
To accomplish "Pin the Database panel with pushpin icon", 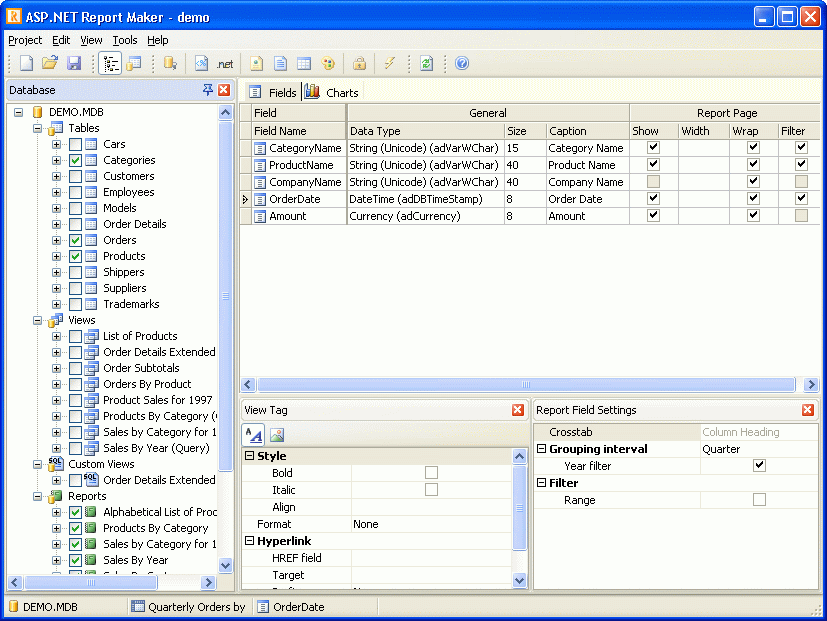I will click(207, 90).
